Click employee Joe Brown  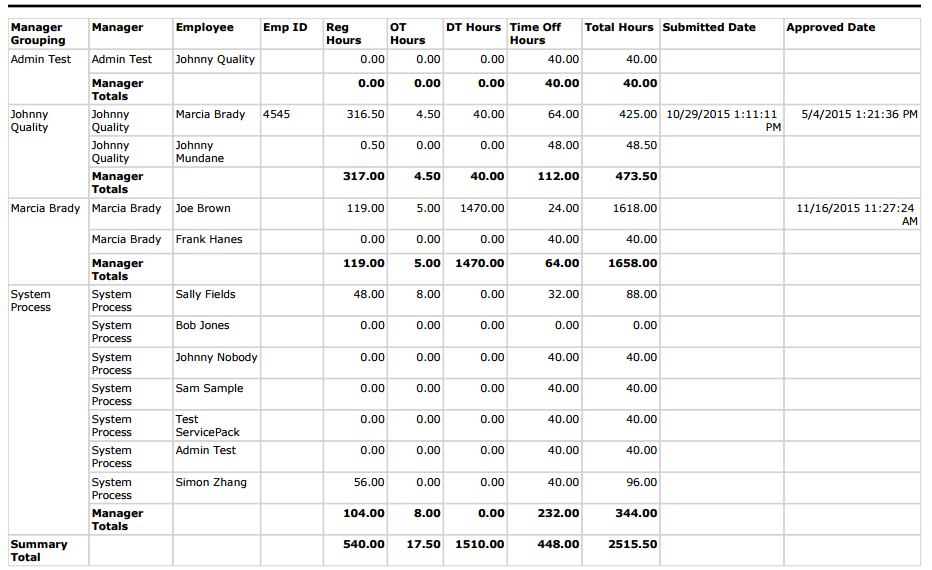click(203, 209)
